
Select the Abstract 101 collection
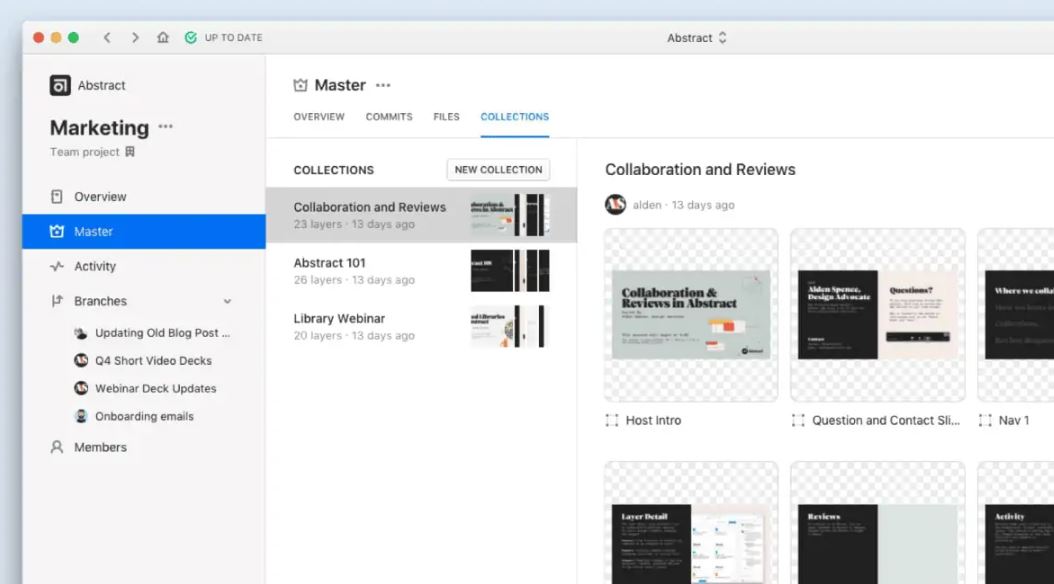pos(421,271)
